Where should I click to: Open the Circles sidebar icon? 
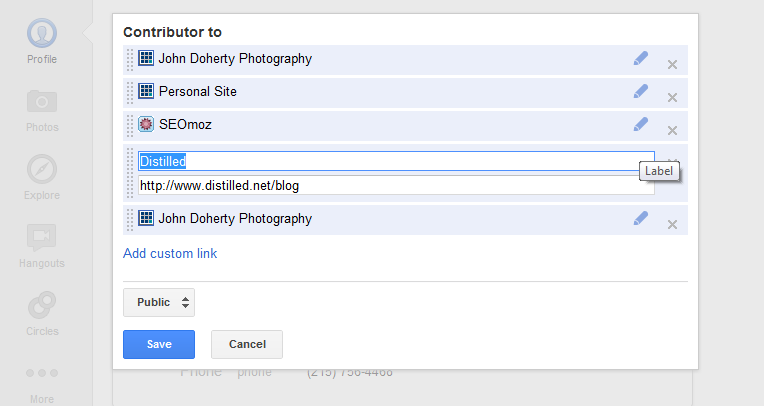[42, 305]
